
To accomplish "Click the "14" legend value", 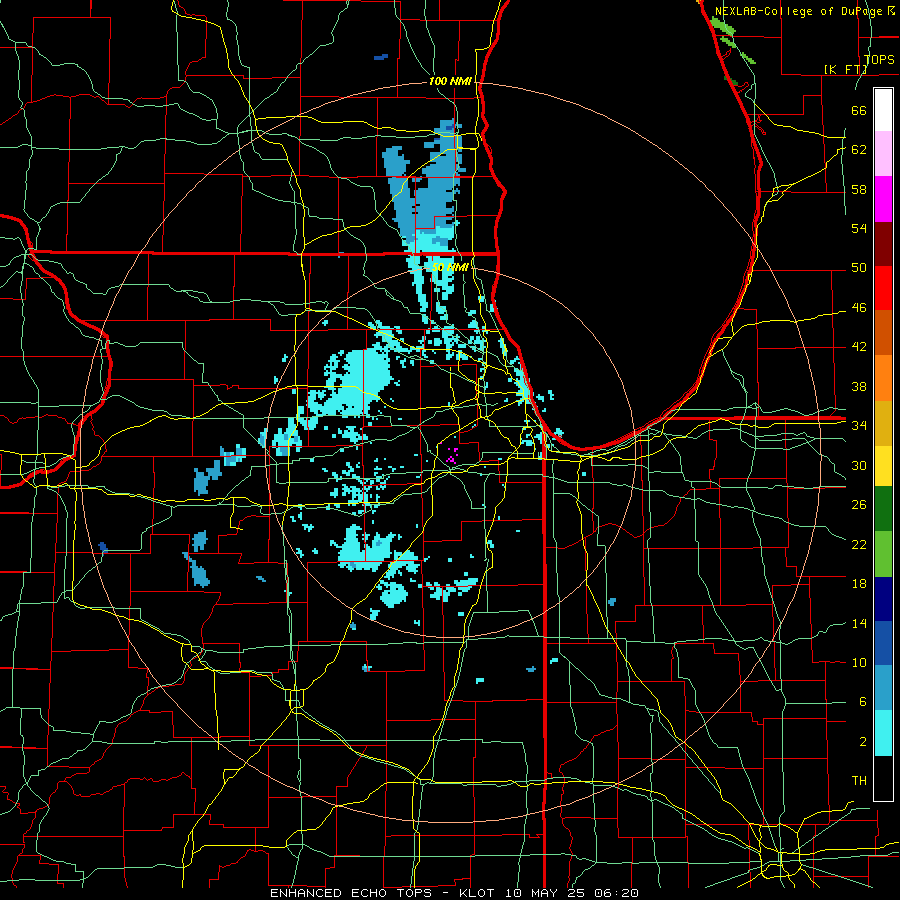I will [x=859, y=623].
